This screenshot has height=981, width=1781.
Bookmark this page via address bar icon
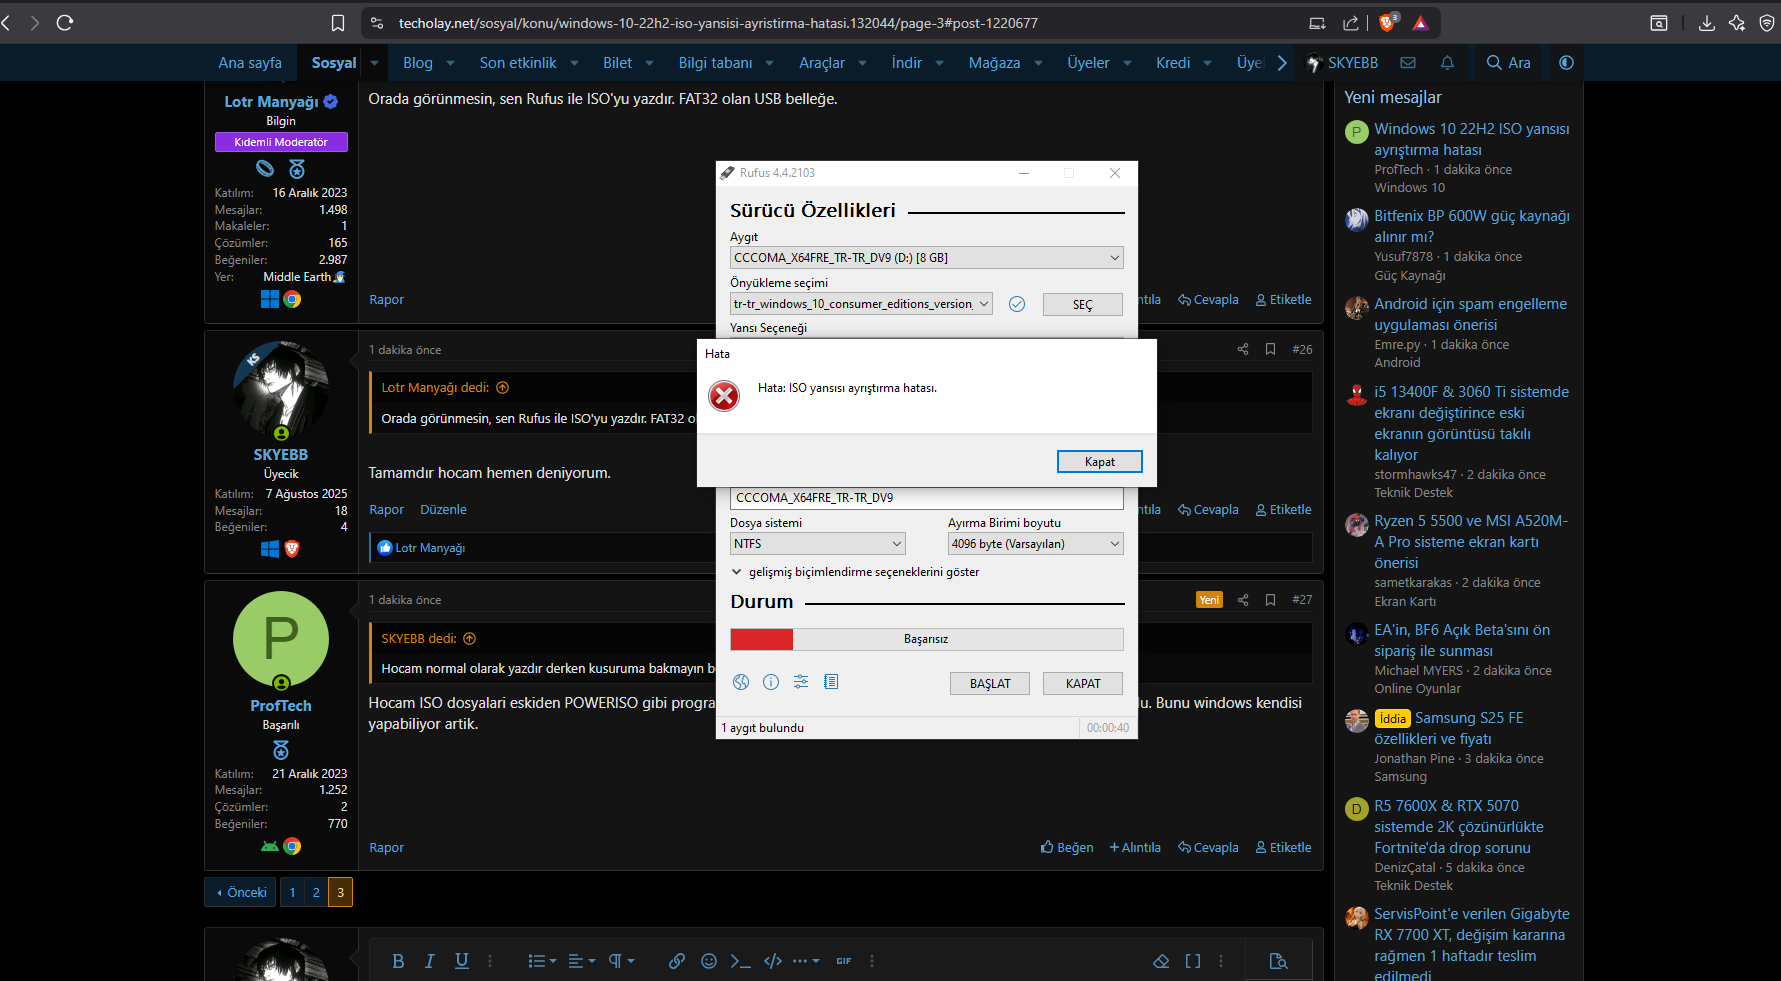pyautogui.click(x=338, y=23)
